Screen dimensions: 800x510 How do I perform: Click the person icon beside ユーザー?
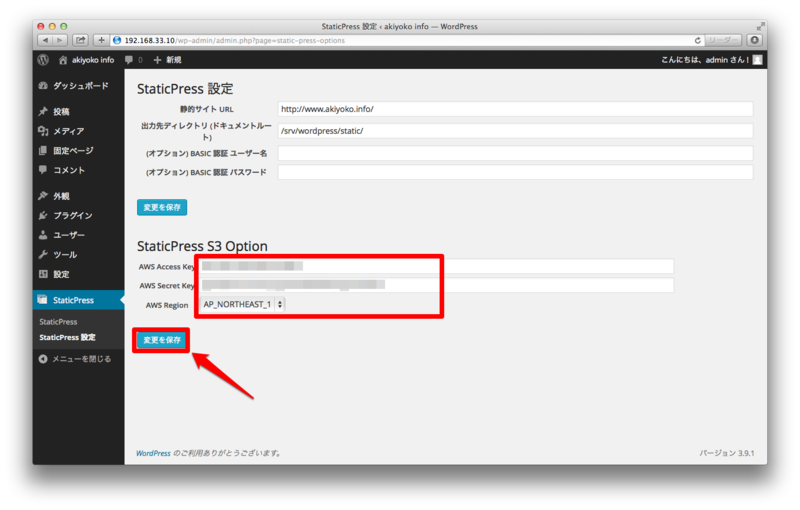click(43, 235)
